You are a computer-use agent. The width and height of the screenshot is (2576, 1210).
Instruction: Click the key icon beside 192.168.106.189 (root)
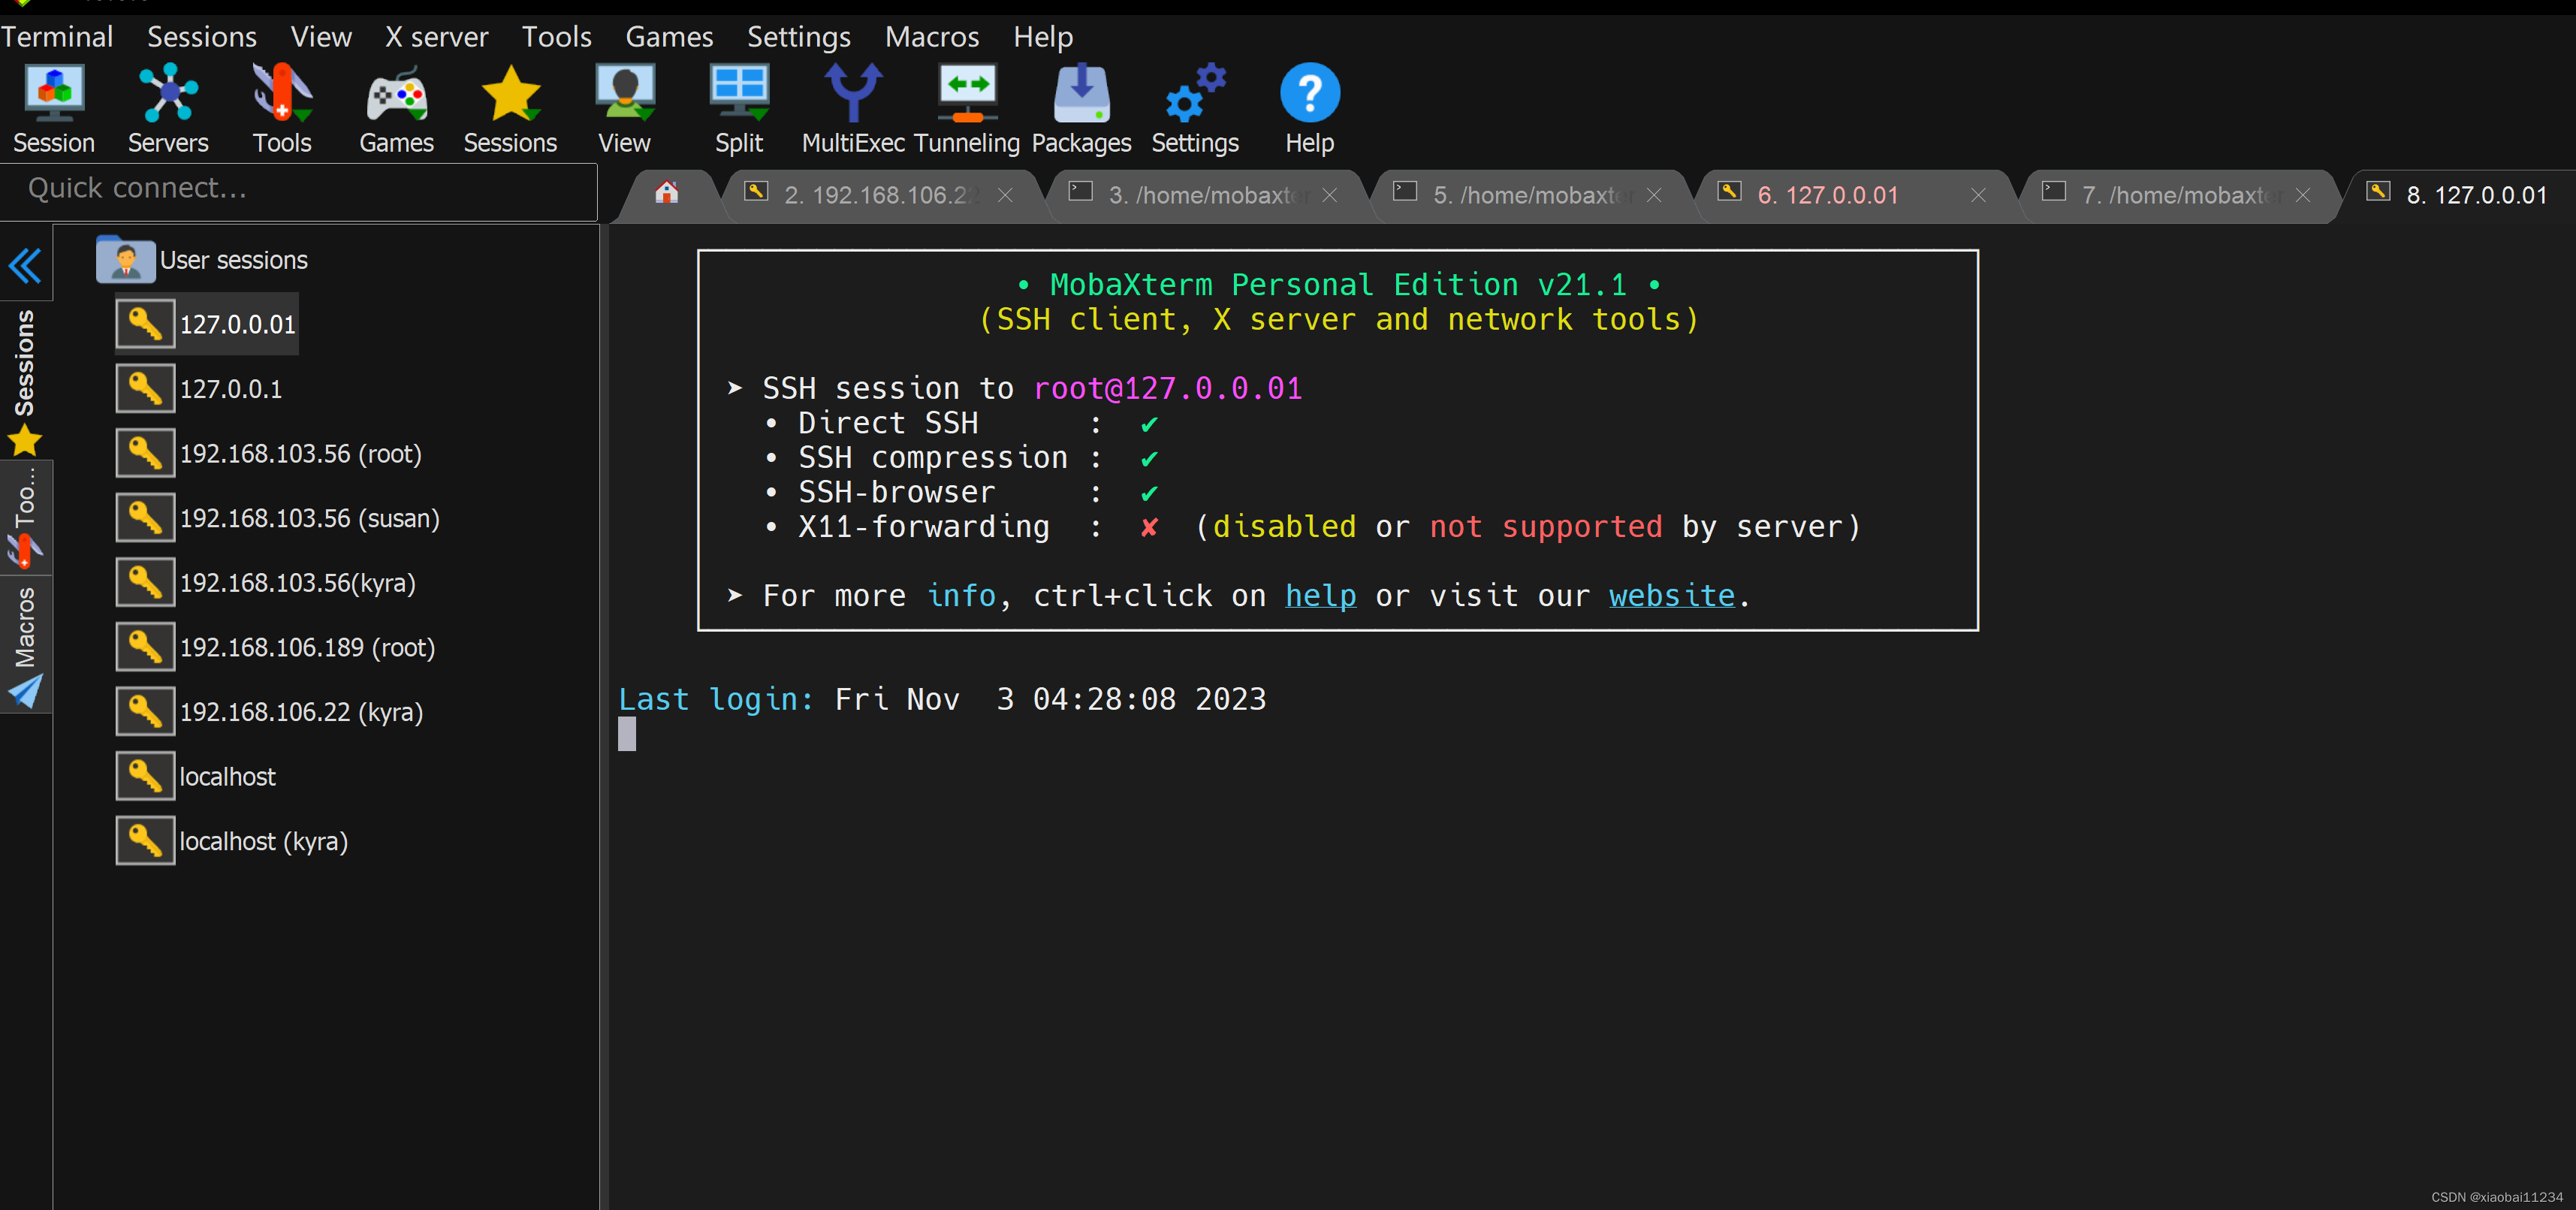pos(145,647)
